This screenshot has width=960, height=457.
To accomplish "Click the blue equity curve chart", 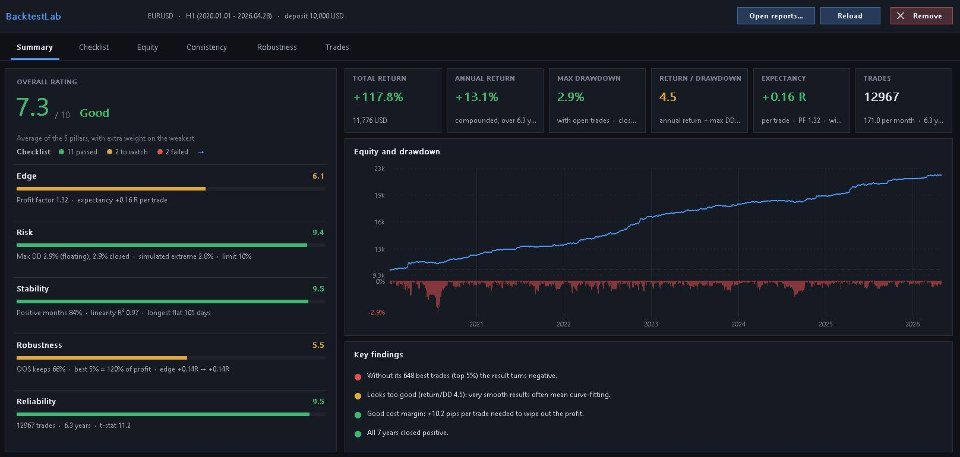I will click(666, 221).
